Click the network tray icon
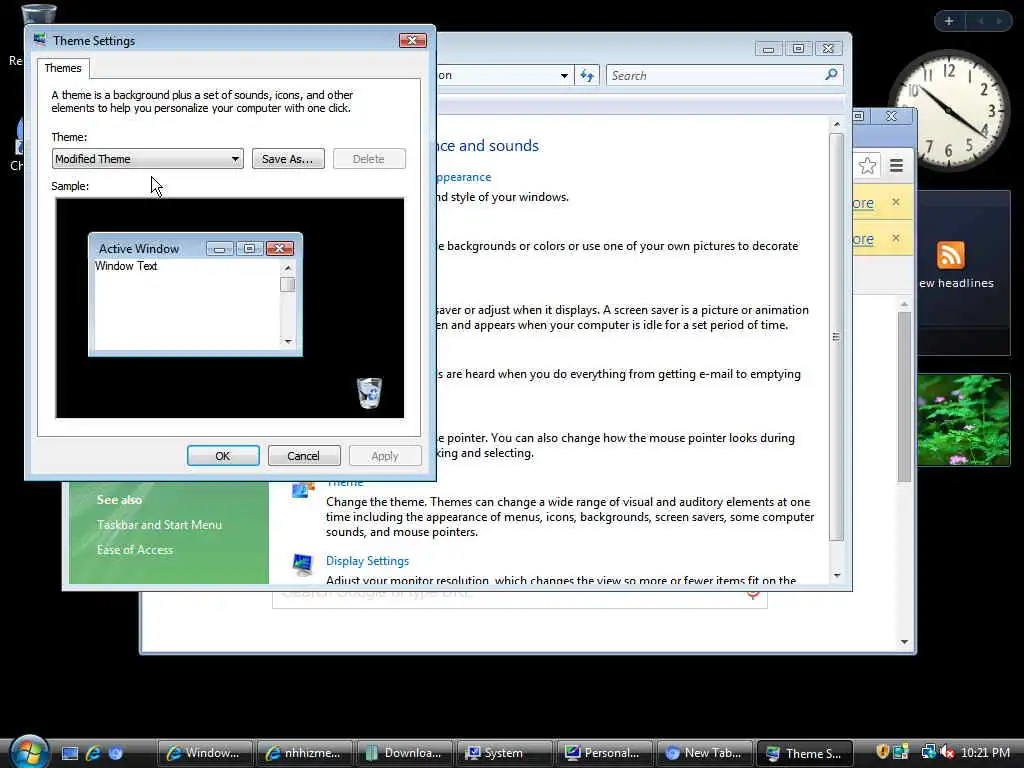This screenshot has height=768, width=1024. point(928,752)
